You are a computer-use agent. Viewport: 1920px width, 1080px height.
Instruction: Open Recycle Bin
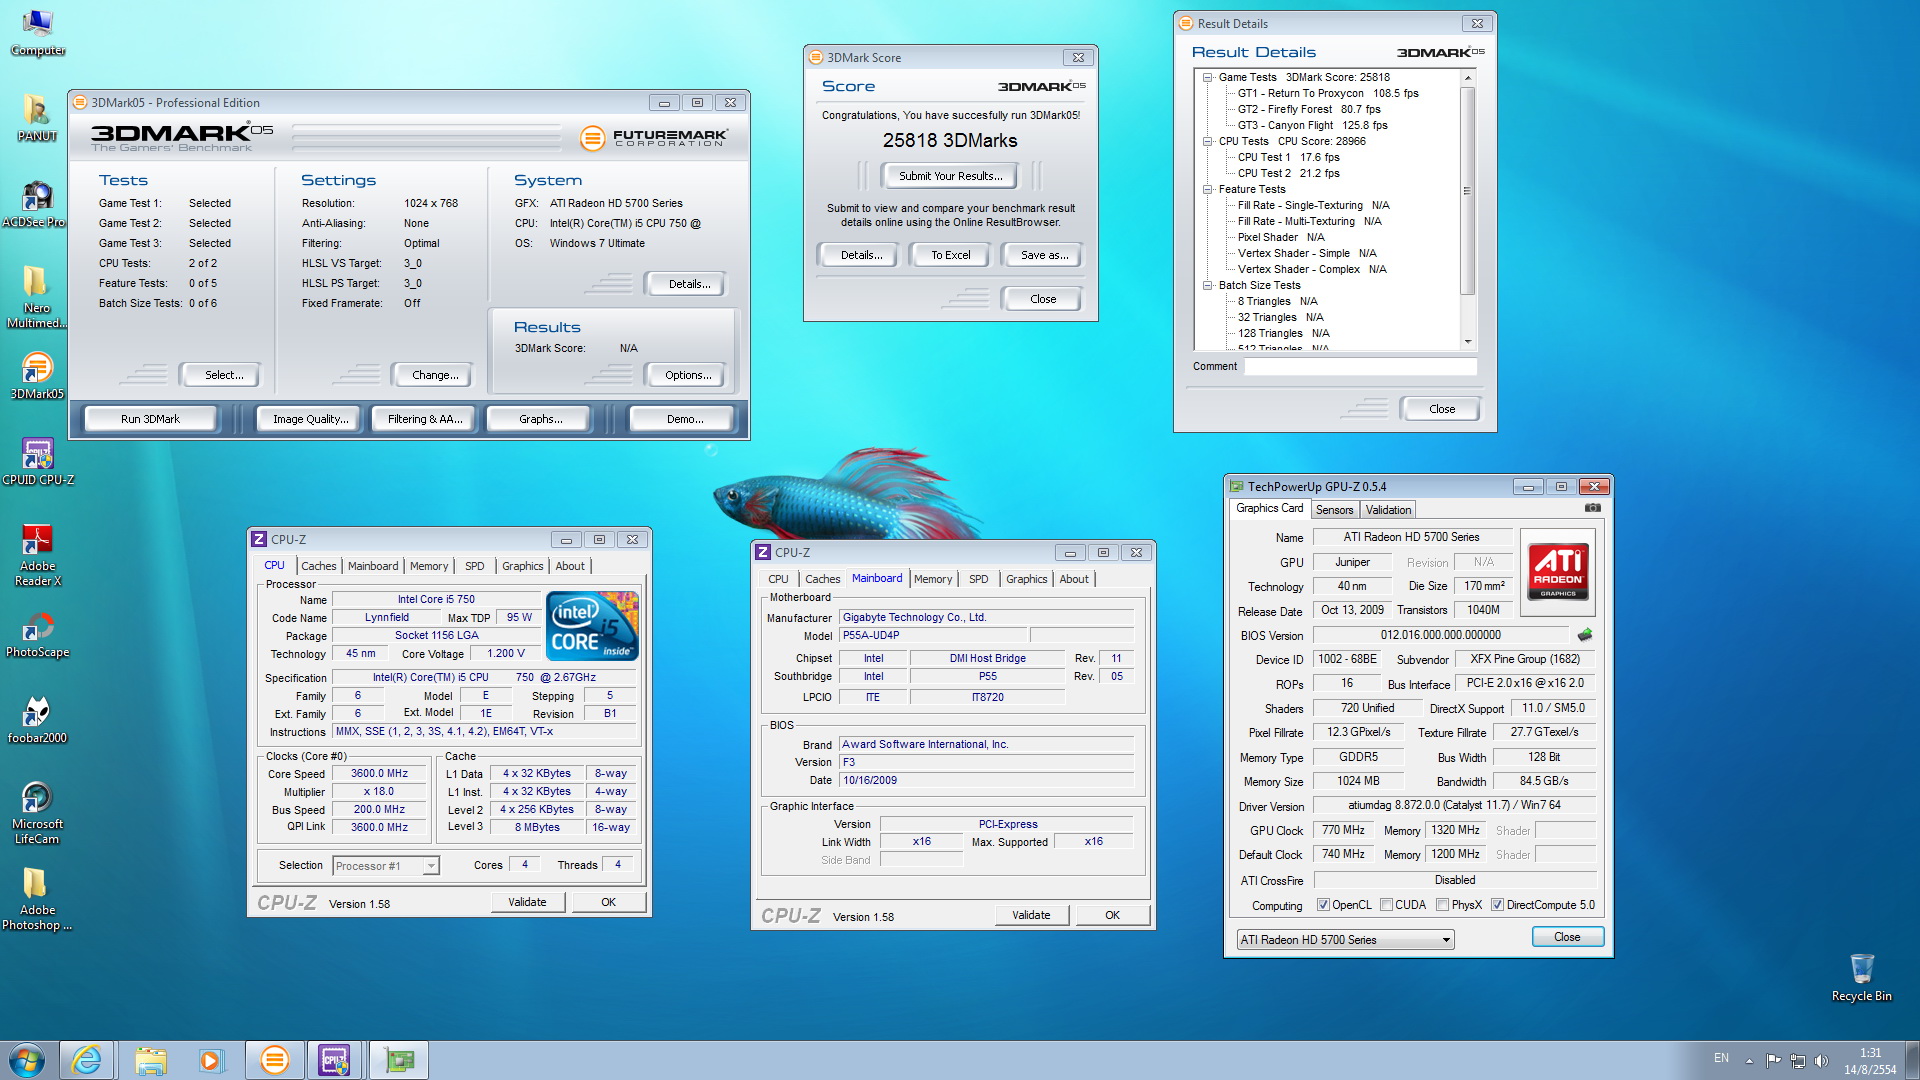tap(1861, 969)
